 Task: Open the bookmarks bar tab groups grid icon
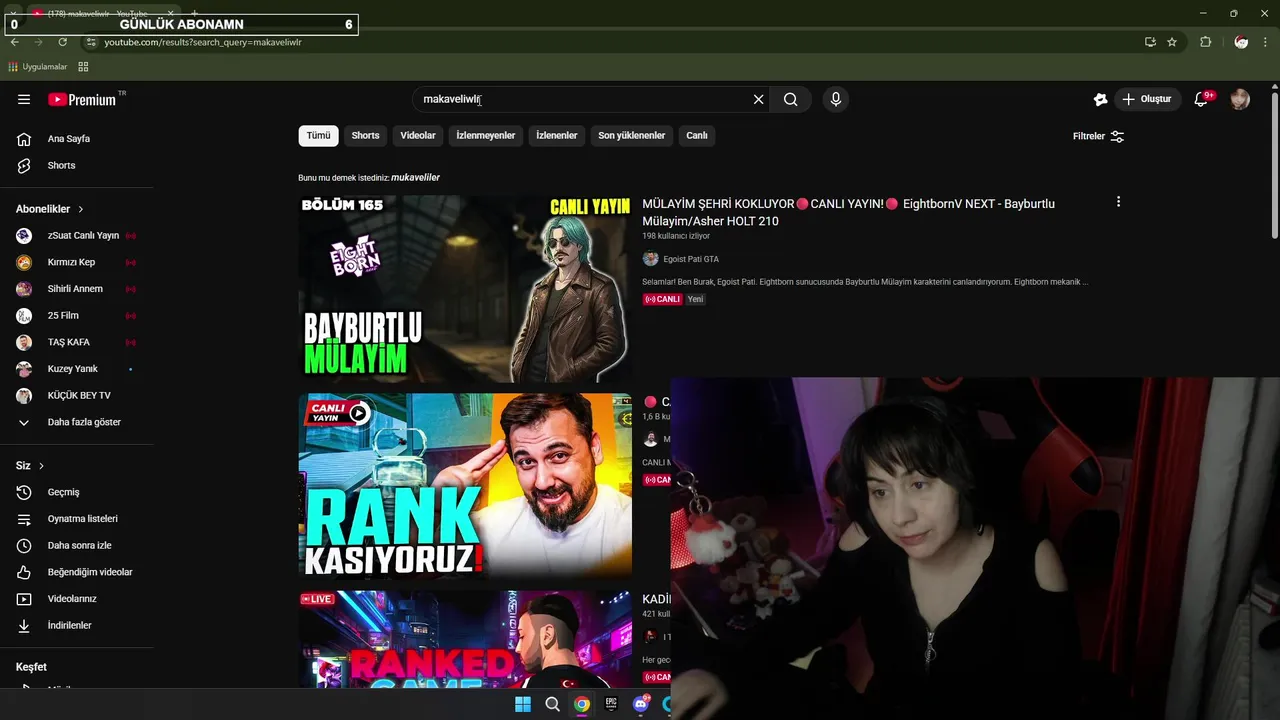tap(83, 67)
